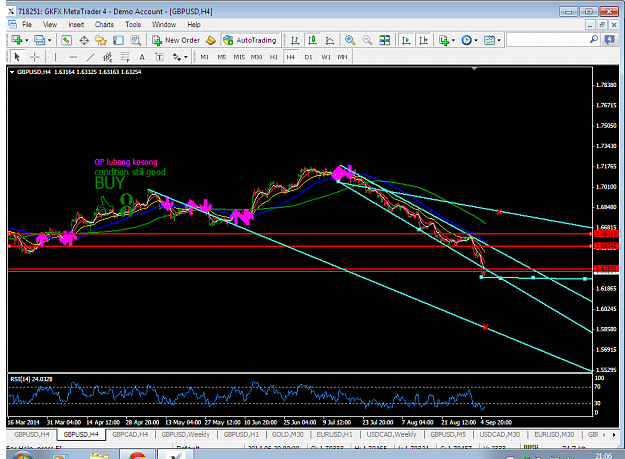Switch to H1 timeframe

pos(273,57)
